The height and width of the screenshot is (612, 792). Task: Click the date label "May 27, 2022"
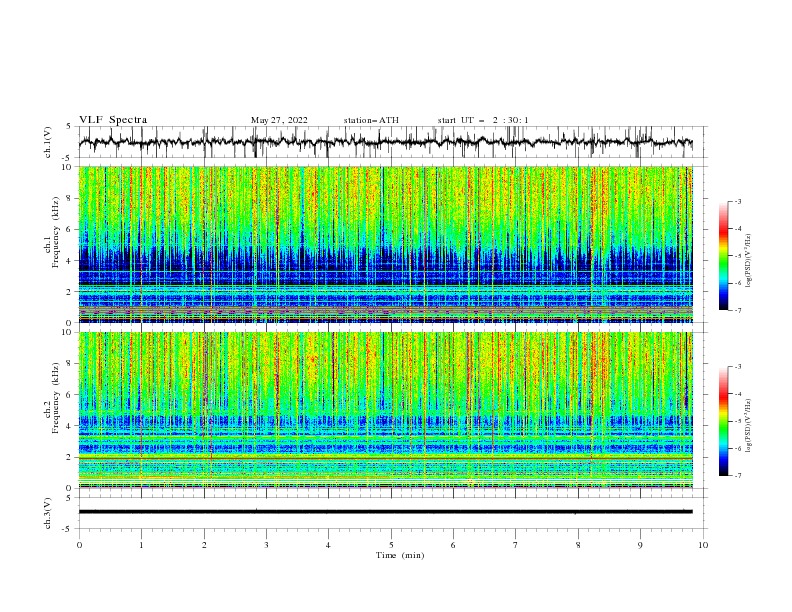279,120
